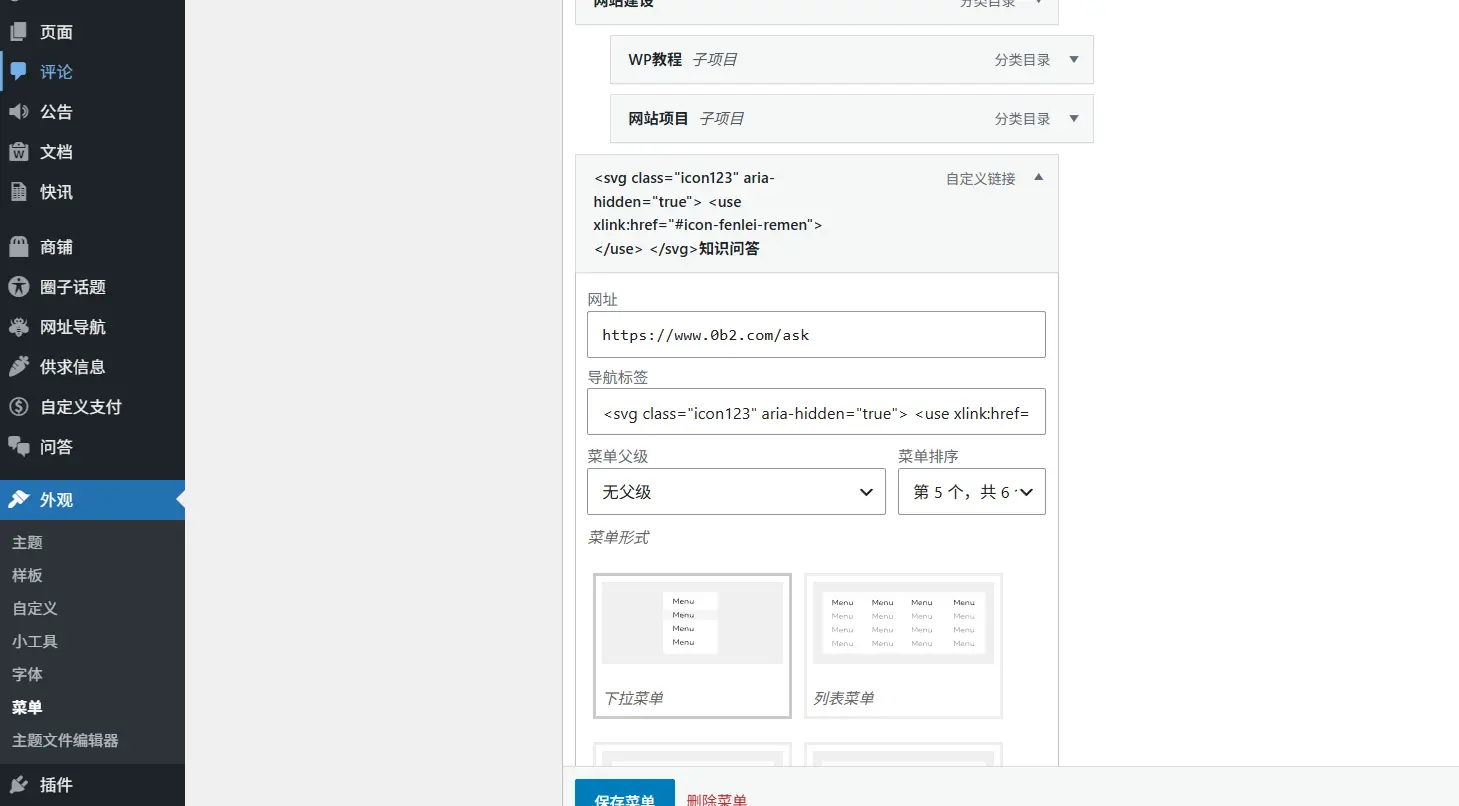This screenshot has width=1459, height=806.
Task: Open the 菜单 submenu entry
Action: pyautogui.click(x=27, y=707)
